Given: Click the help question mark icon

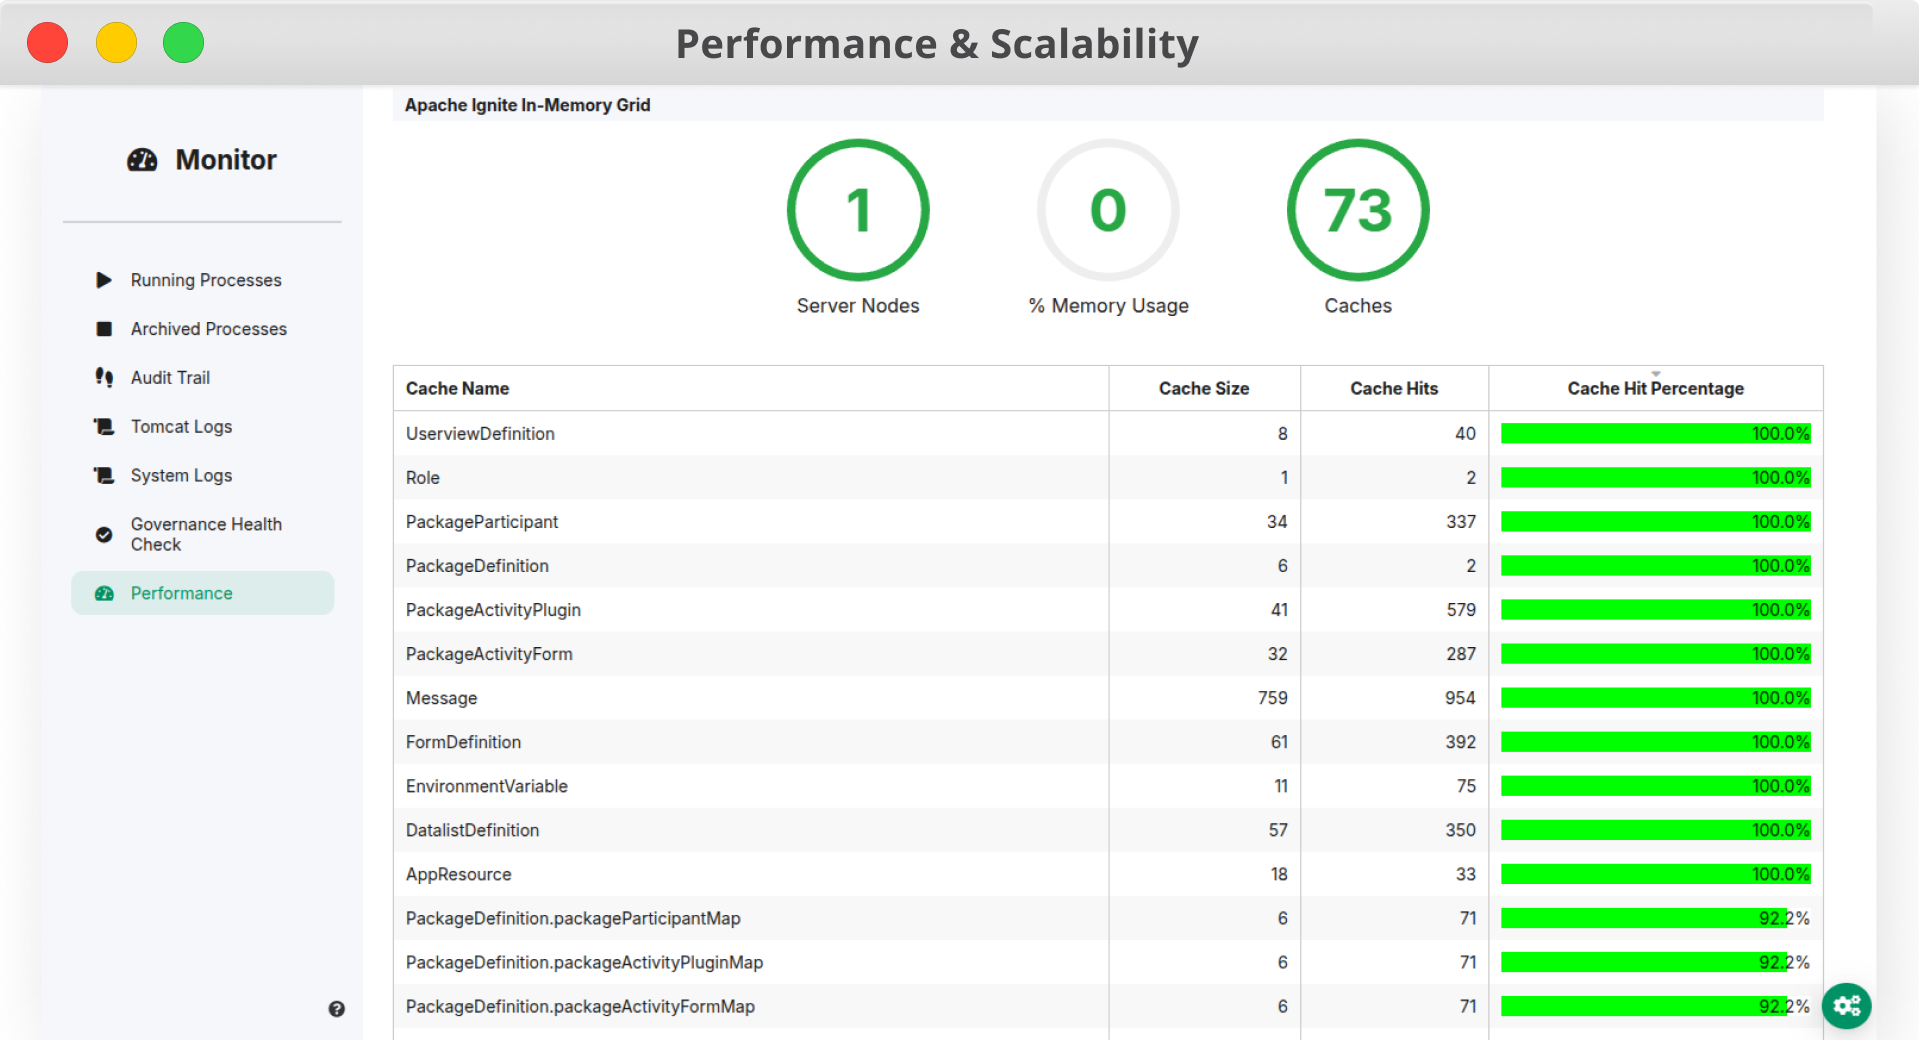Looking at the screenshot, I should [337, 1009].
